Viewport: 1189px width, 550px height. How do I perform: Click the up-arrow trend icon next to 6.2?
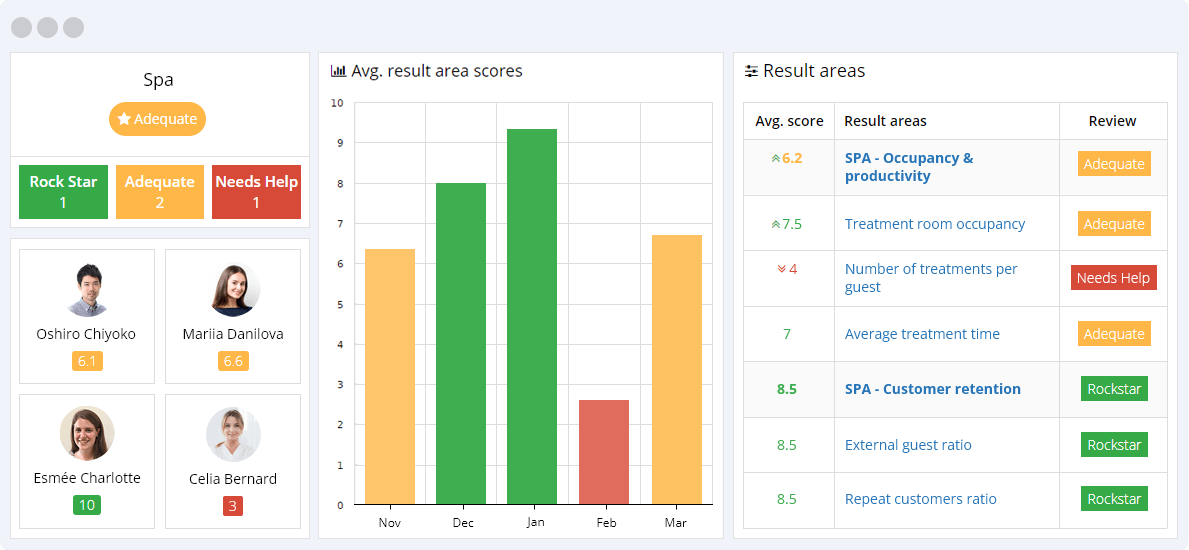tap(775, 158)
